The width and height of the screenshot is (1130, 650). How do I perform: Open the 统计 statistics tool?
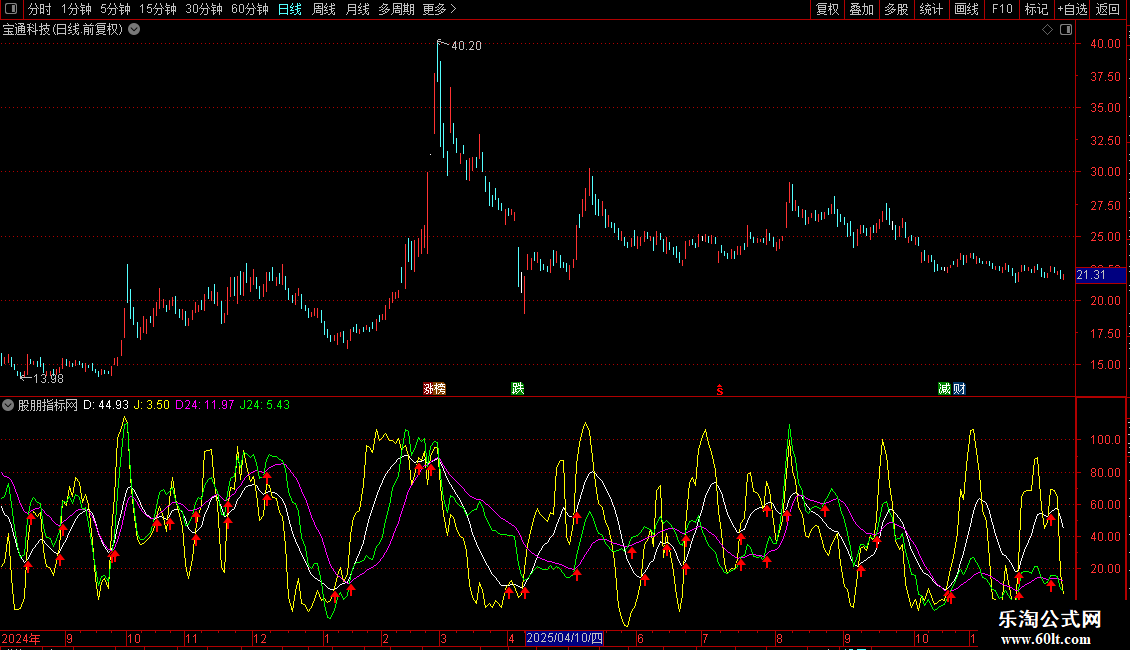tap(931, 9)
